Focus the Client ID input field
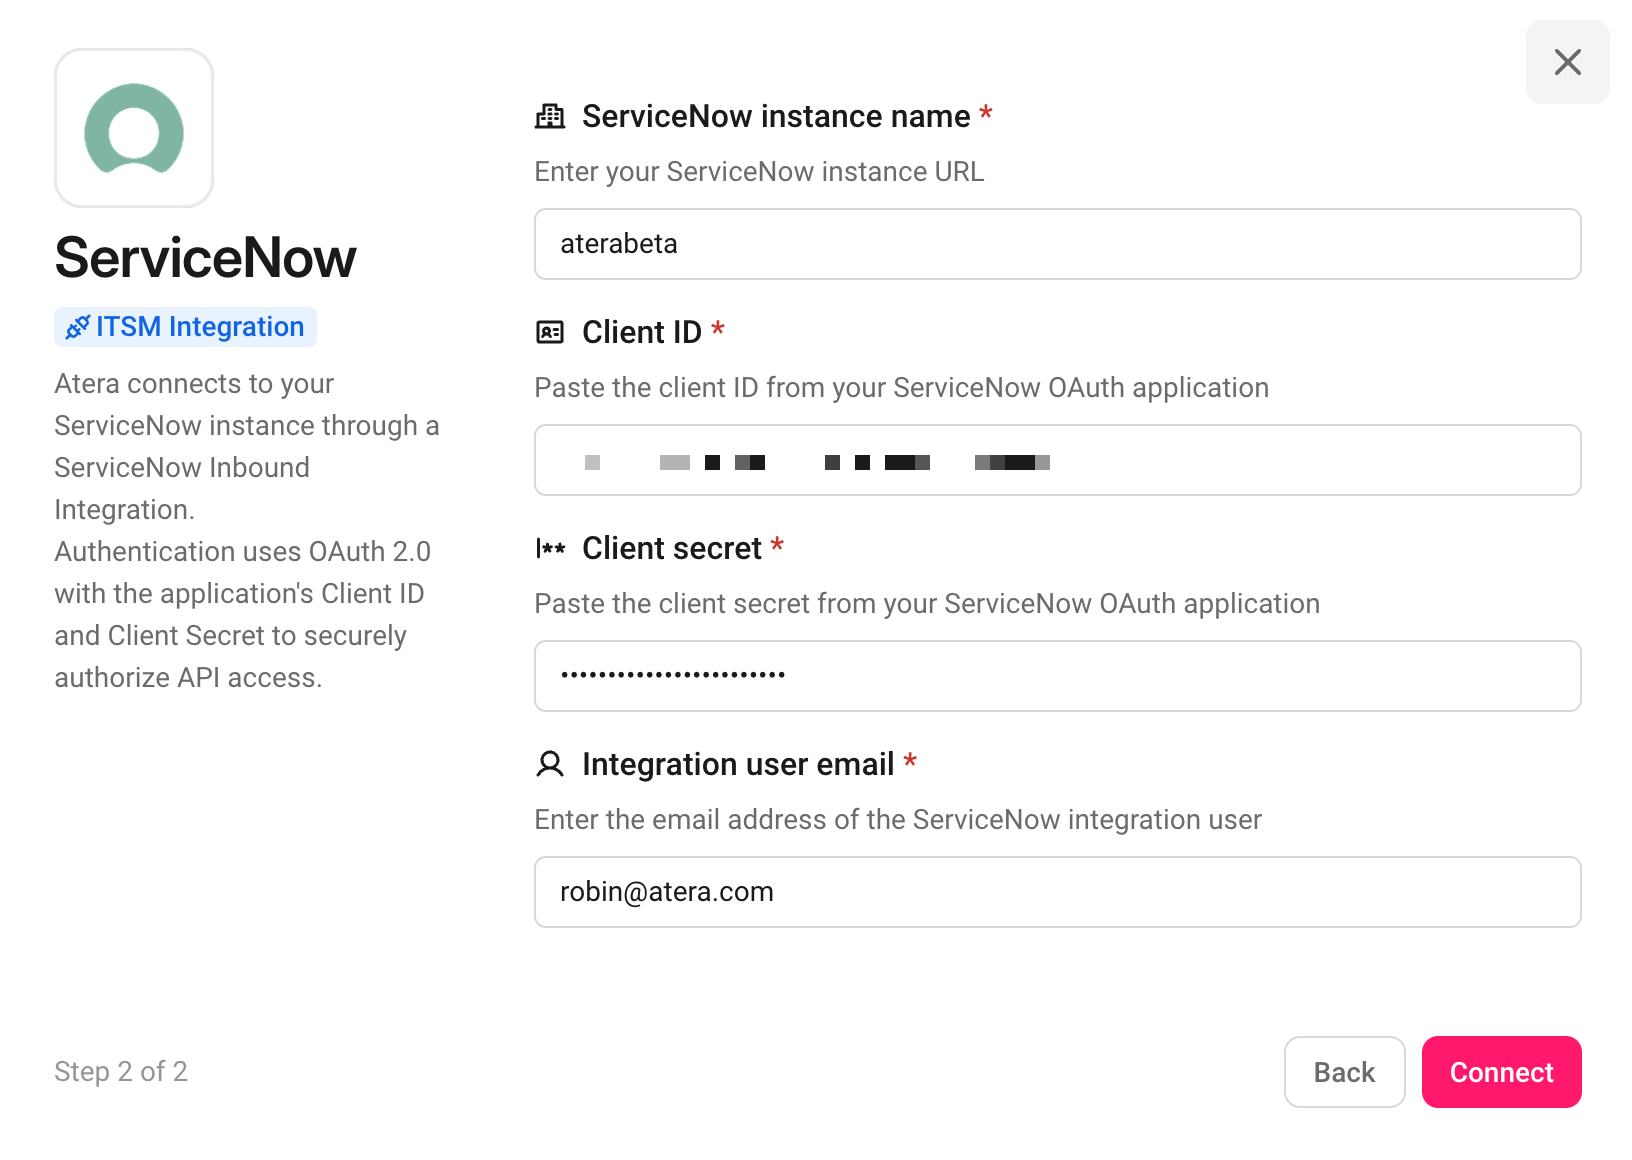 click(x=1058, y=460)
